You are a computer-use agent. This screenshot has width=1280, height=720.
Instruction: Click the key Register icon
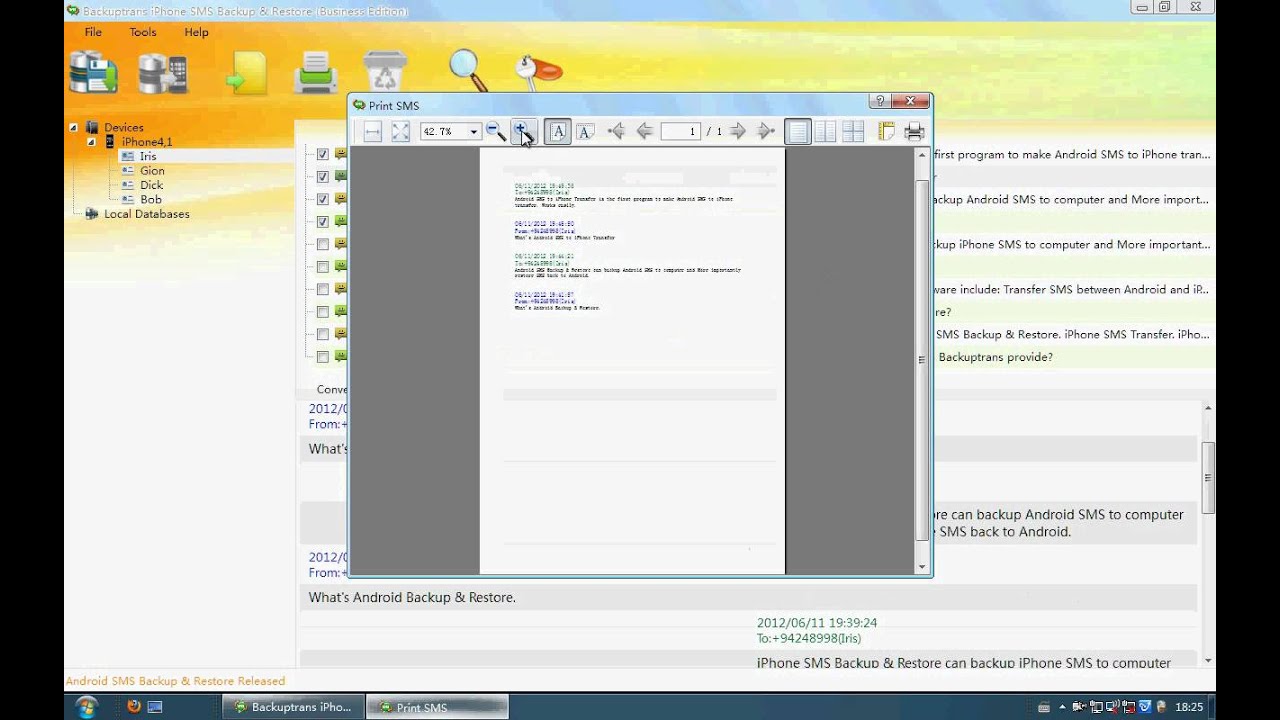539,71
